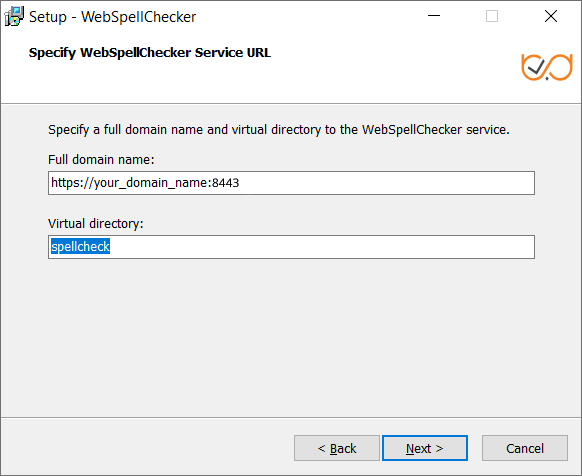Viewport: 582px width, 476px height.
Task: Close the WebSpellChecker Setup dialog
Action: [x=551, y=16]
